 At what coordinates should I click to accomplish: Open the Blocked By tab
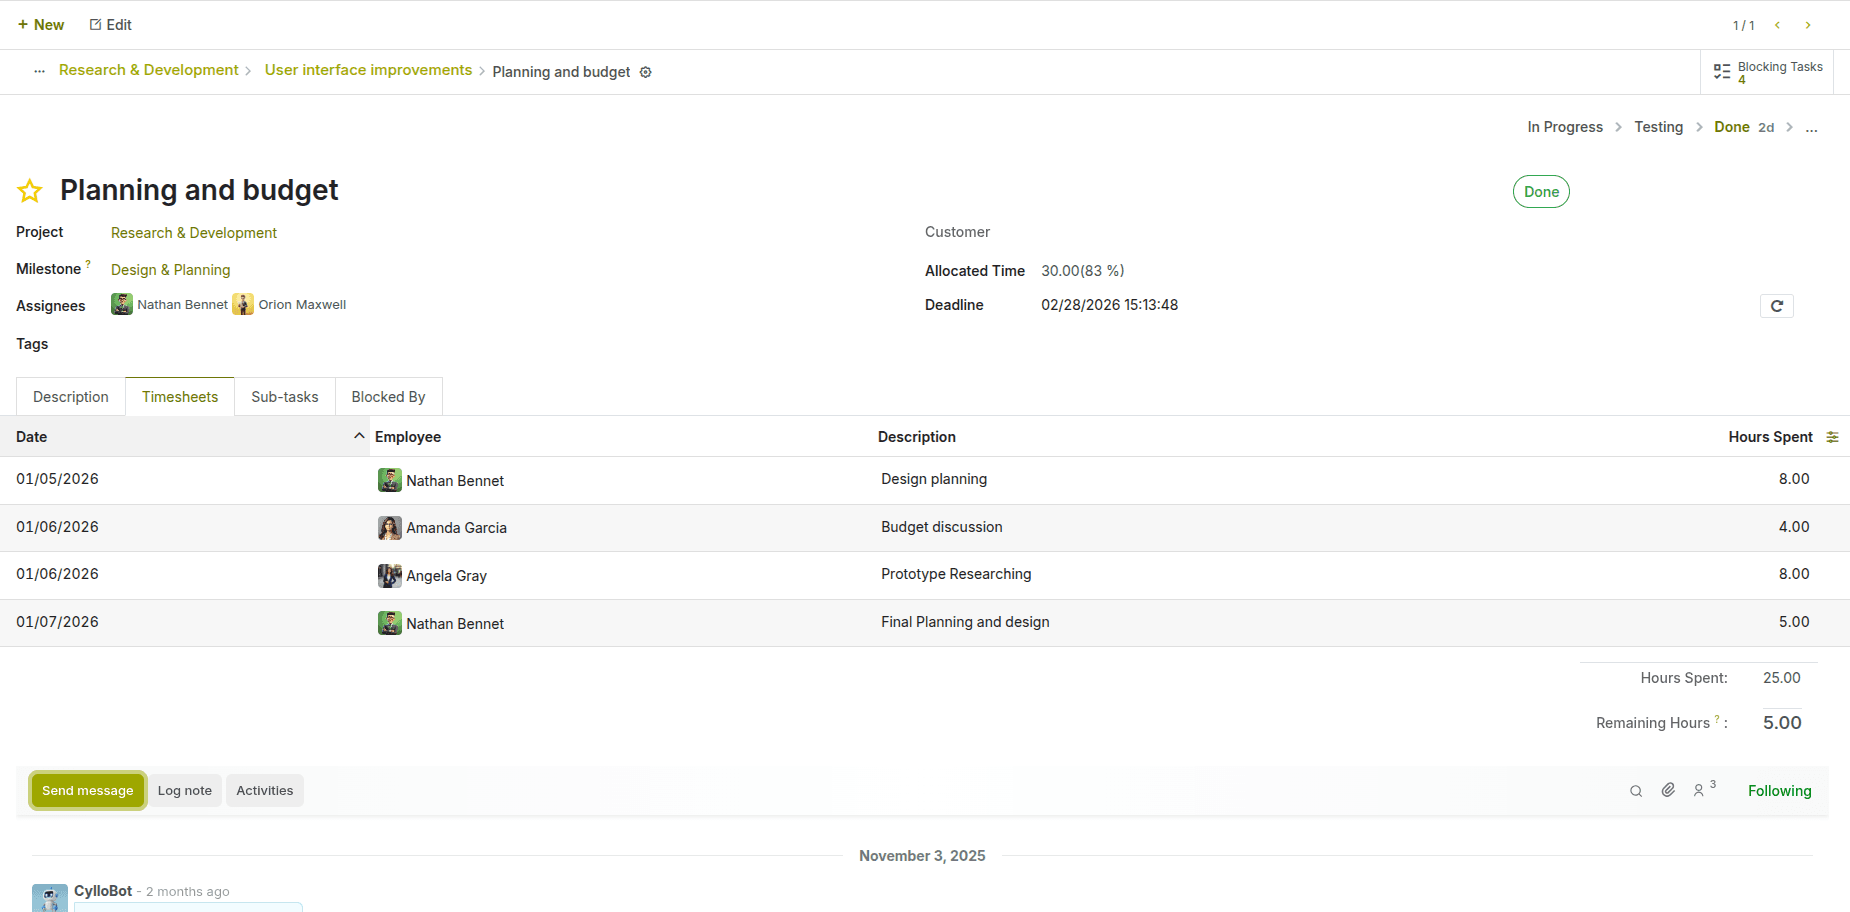388,397
